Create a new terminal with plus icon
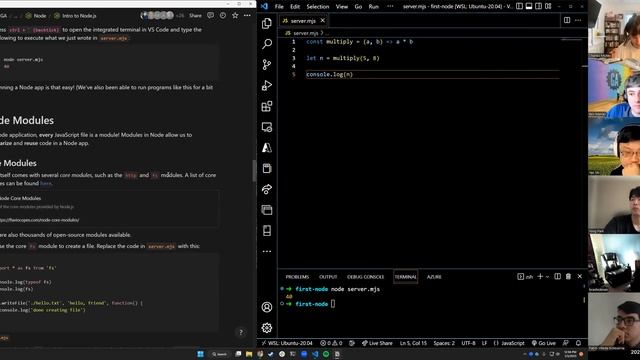640x360 pixels. pos(540,276)
